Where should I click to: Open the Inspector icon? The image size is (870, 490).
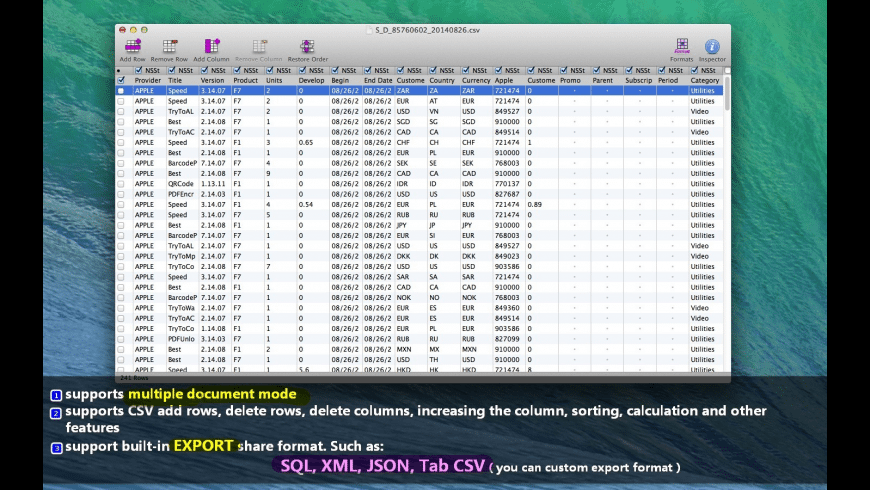712,47
